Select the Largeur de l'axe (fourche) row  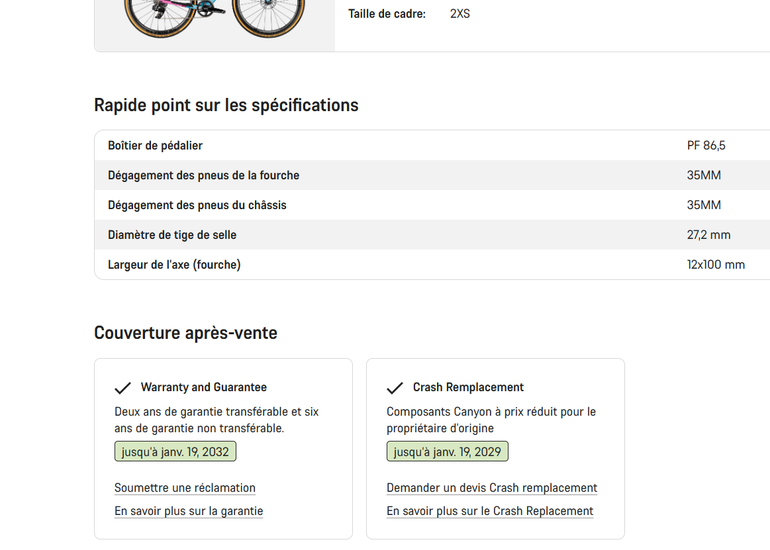(432, 264)
